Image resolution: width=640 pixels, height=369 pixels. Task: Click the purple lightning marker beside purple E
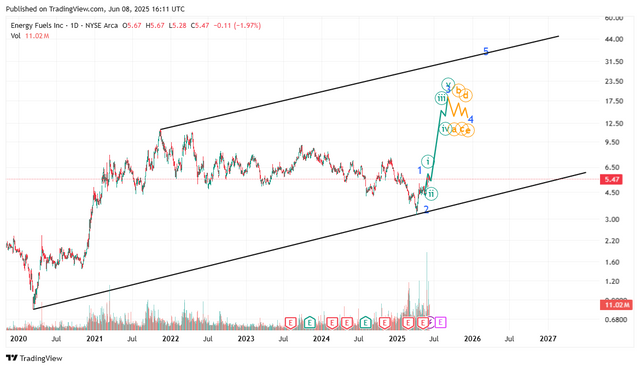click(432, 322)
